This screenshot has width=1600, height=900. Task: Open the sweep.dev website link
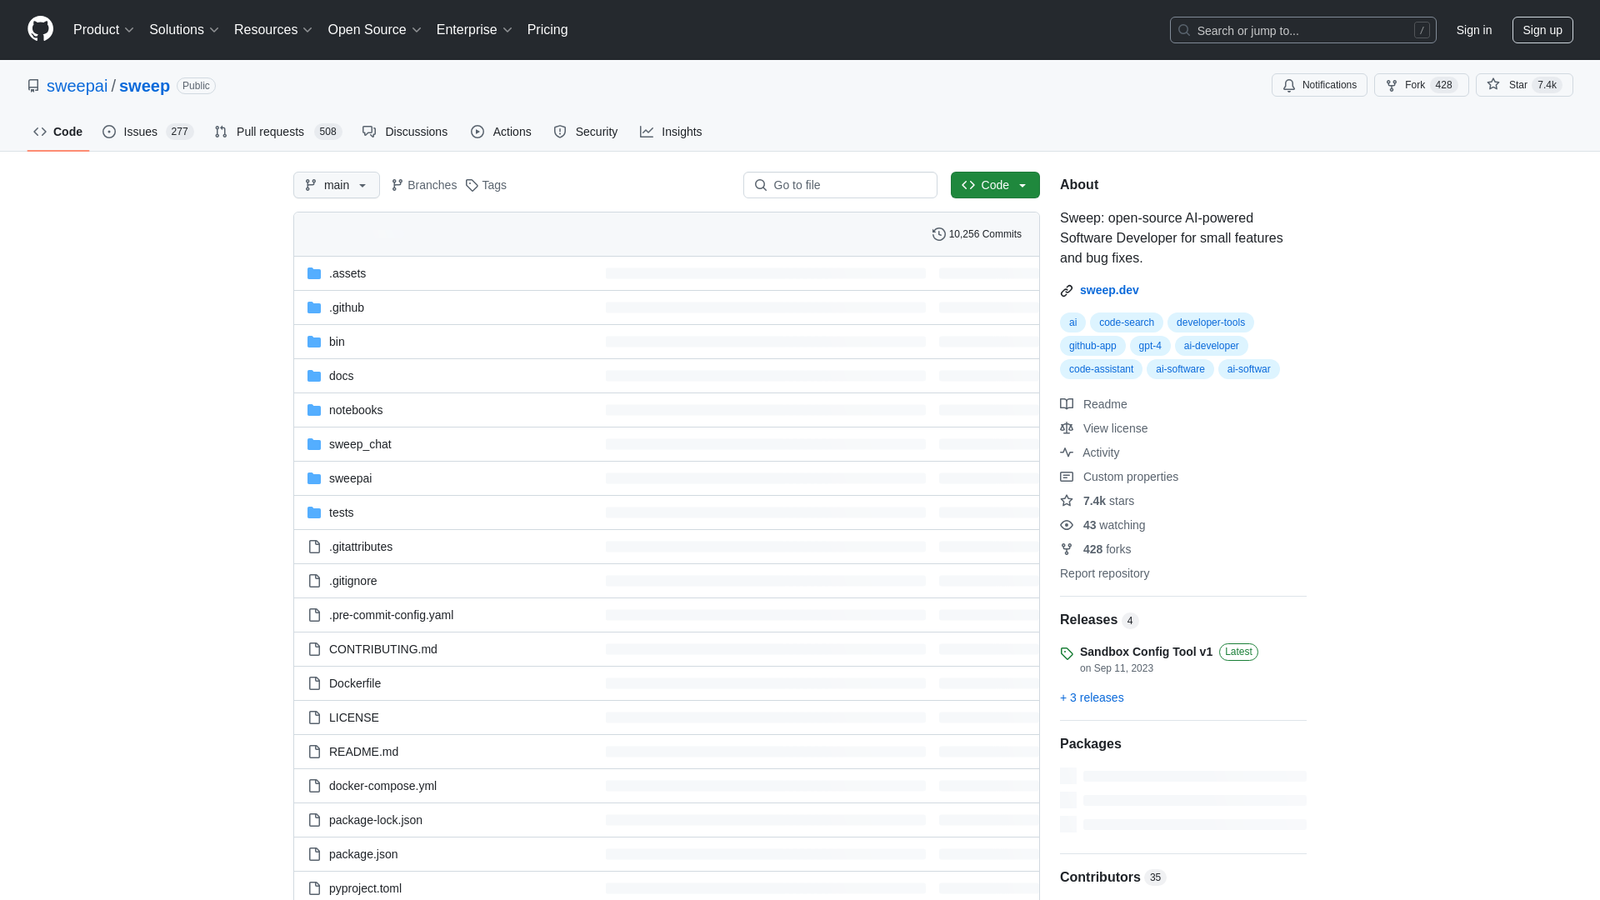[1109, 290]
